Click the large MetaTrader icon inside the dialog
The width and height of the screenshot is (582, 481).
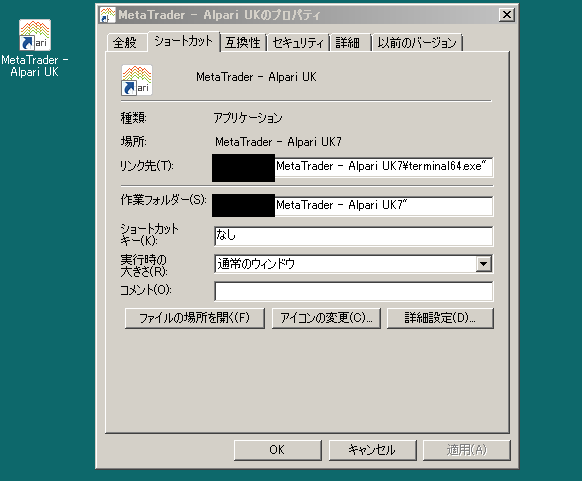pyautogui.click(x=137, y=80)
